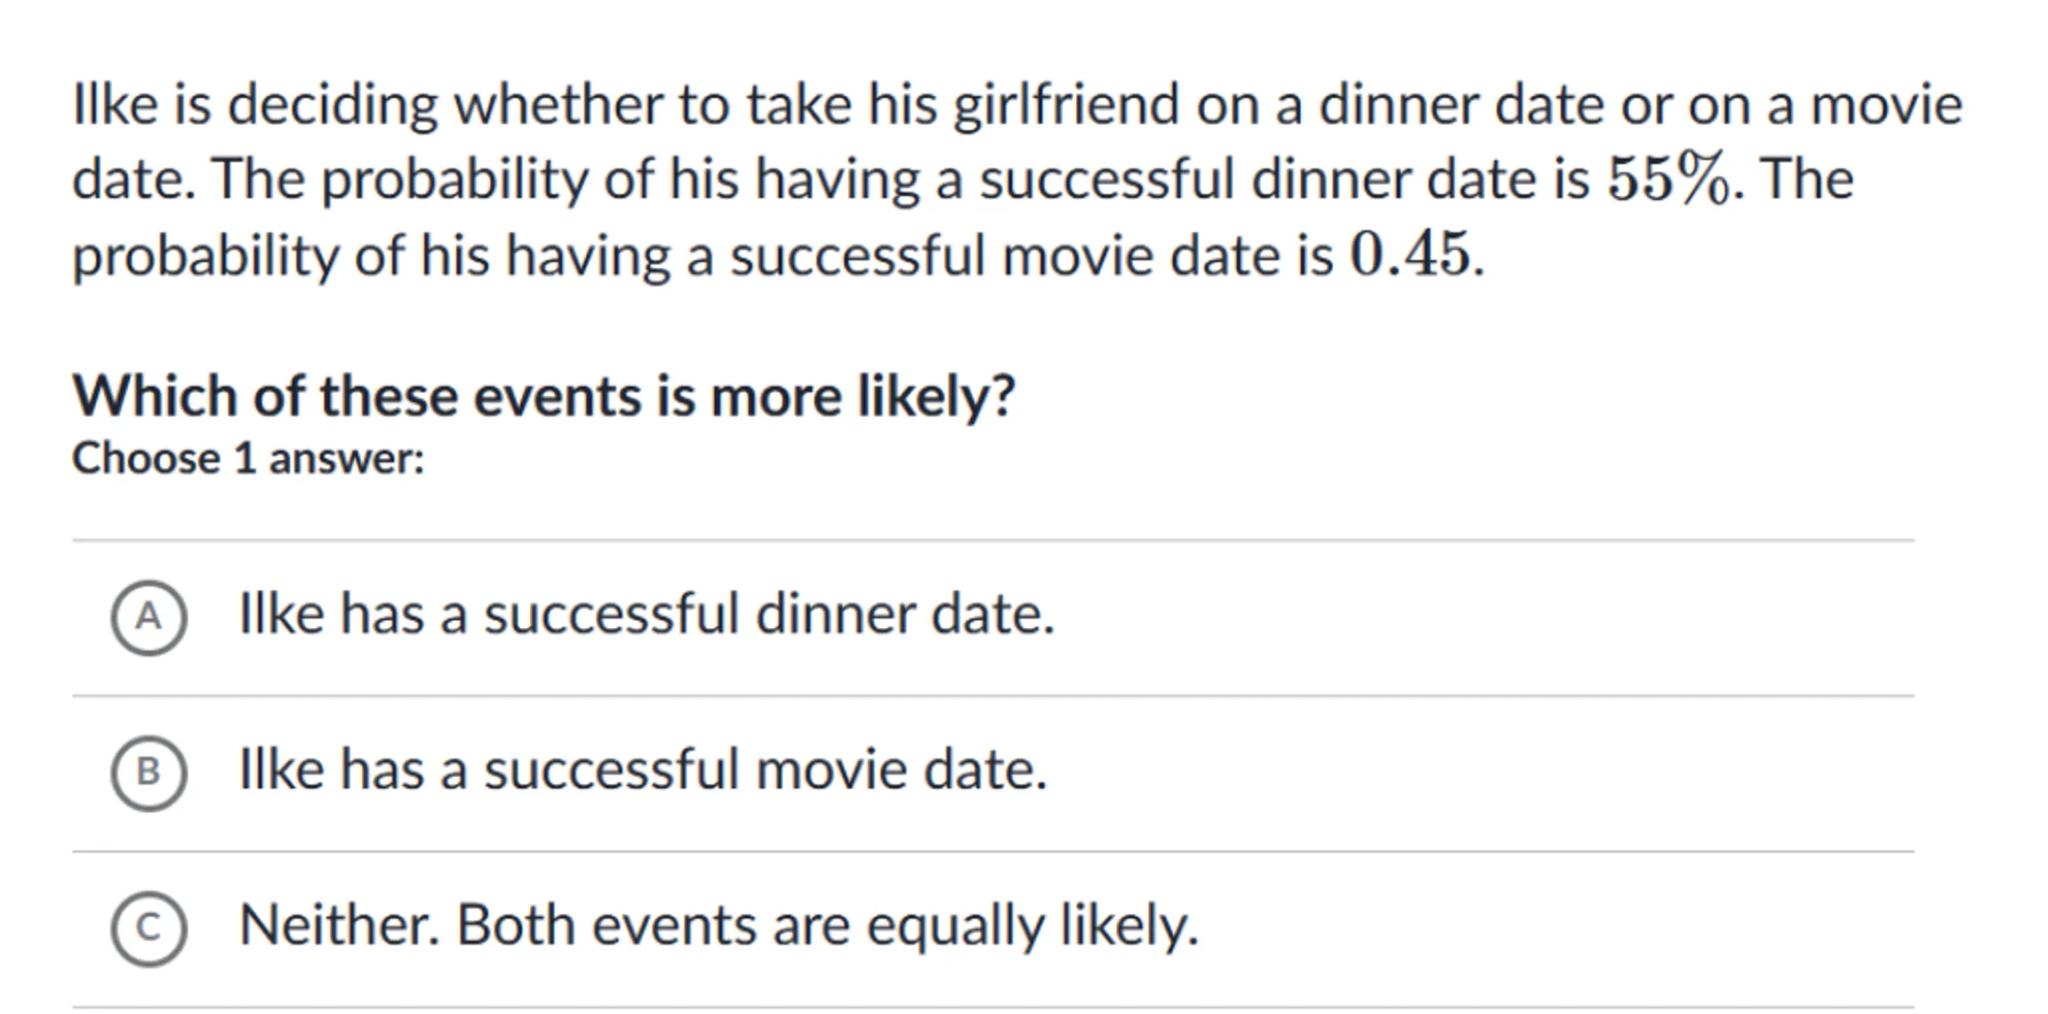Select radio button B for movie date

point(148,772)
